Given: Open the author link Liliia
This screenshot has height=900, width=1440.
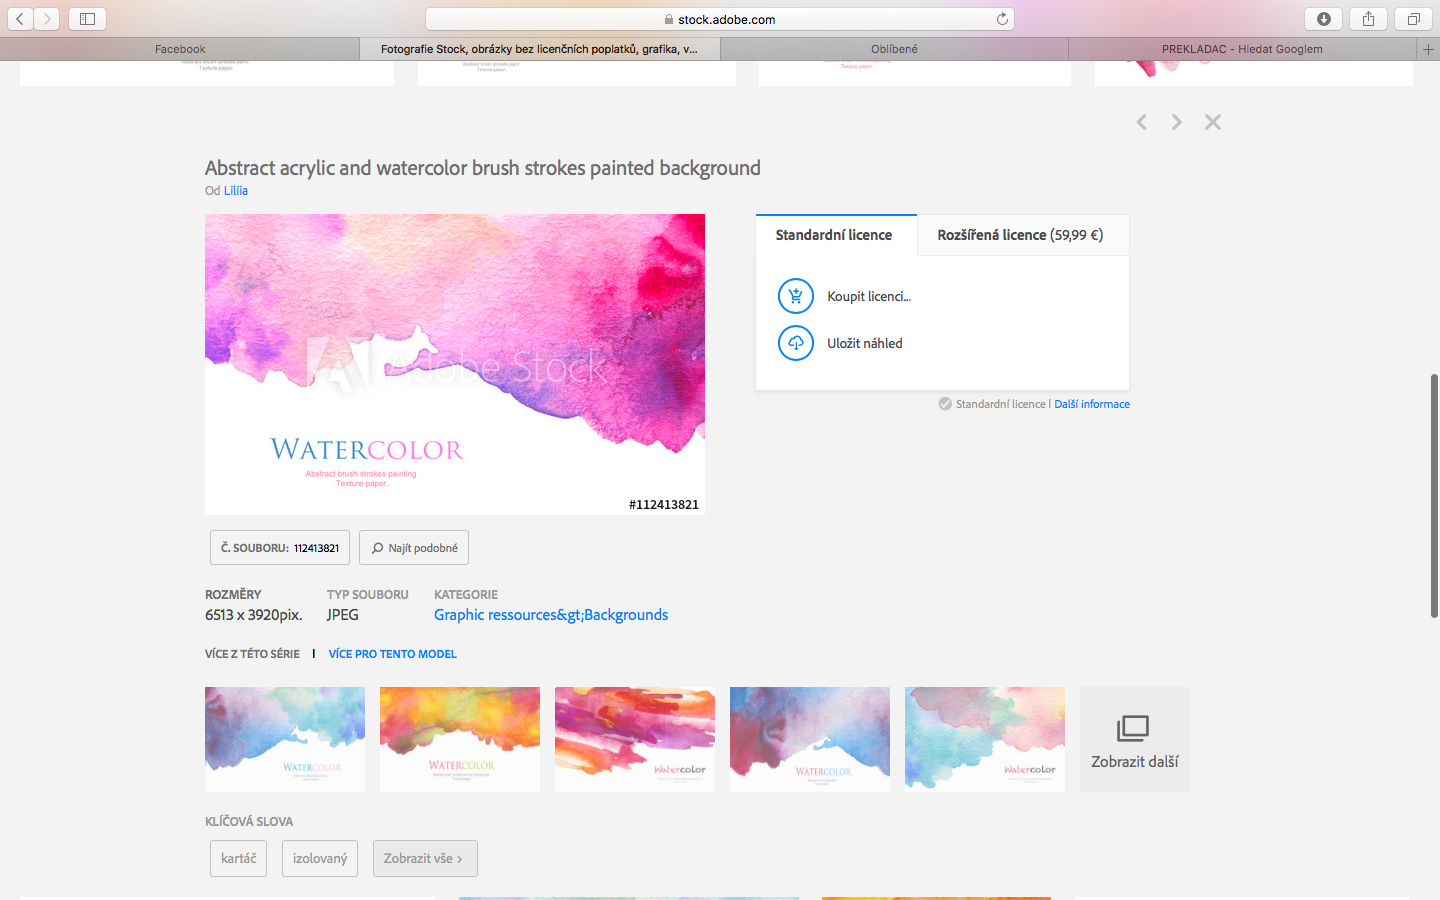Looking at the screenshot, I should pos(236,191).
